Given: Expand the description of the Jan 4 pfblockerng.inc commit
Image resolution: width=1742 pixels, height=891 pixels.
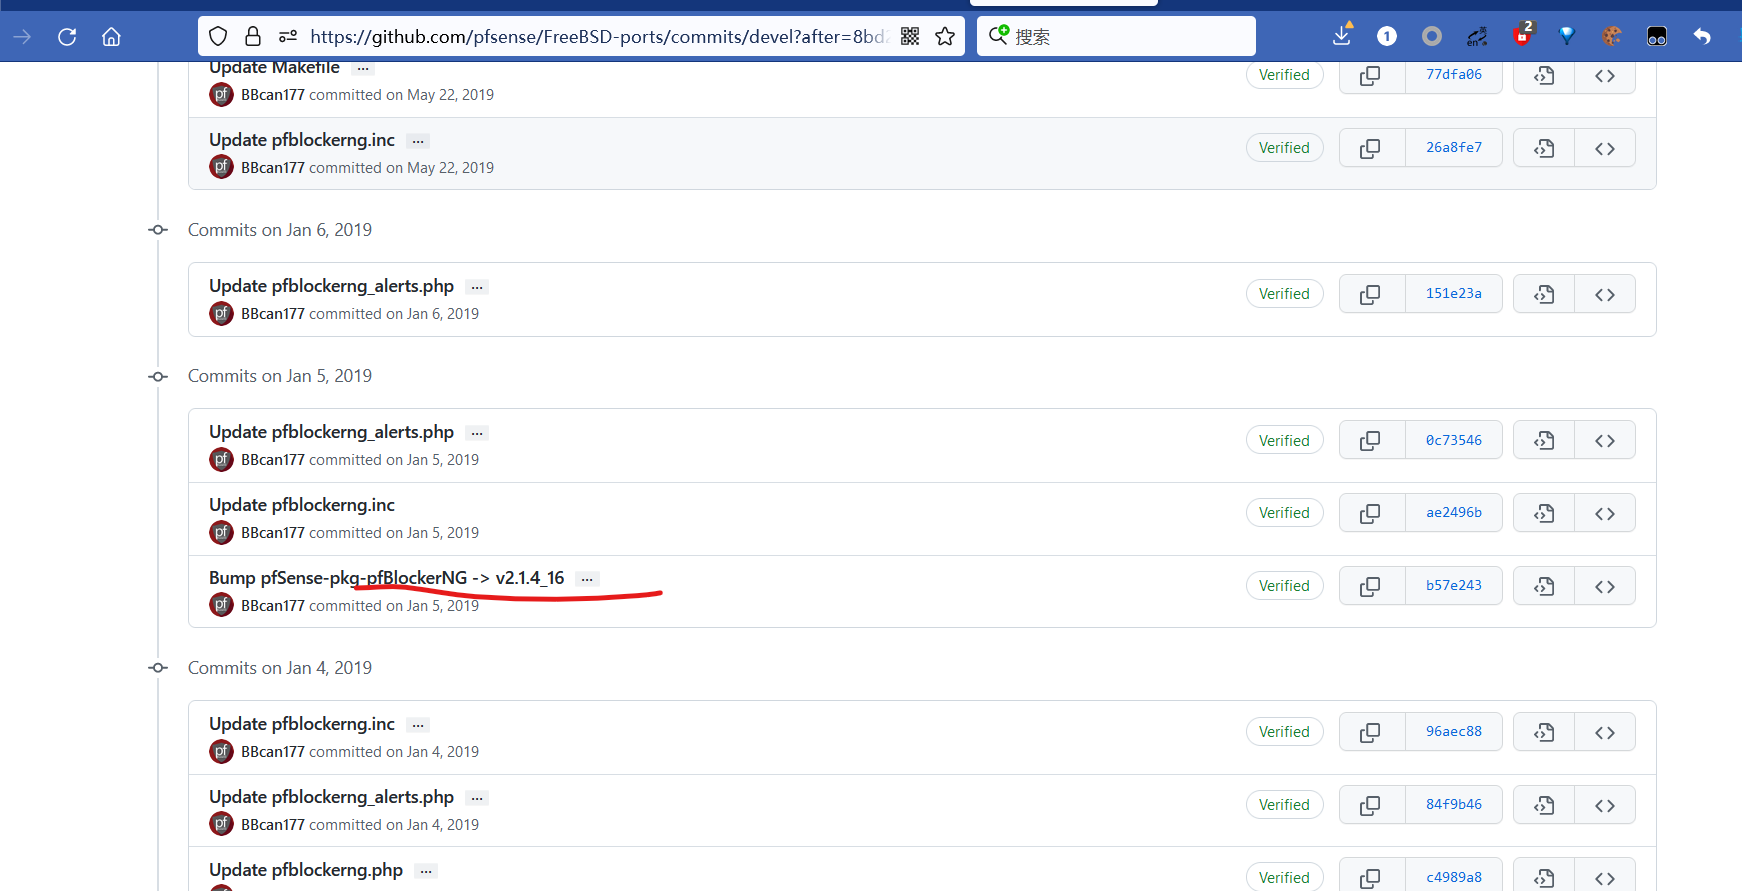Looking at the screenshot, I should pyautogui.click(x=418, y=725).
